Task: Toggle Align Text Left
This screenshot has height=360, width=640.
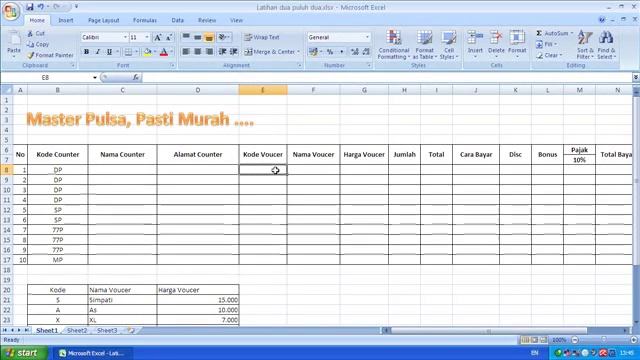Action: coord(186,52)
